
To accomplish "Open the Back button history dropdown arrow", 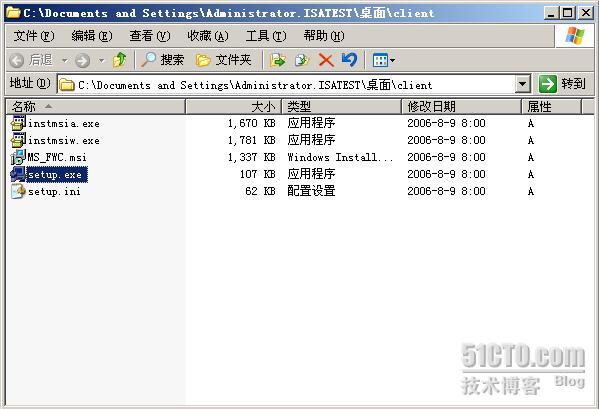I will [x=65, y=60].
